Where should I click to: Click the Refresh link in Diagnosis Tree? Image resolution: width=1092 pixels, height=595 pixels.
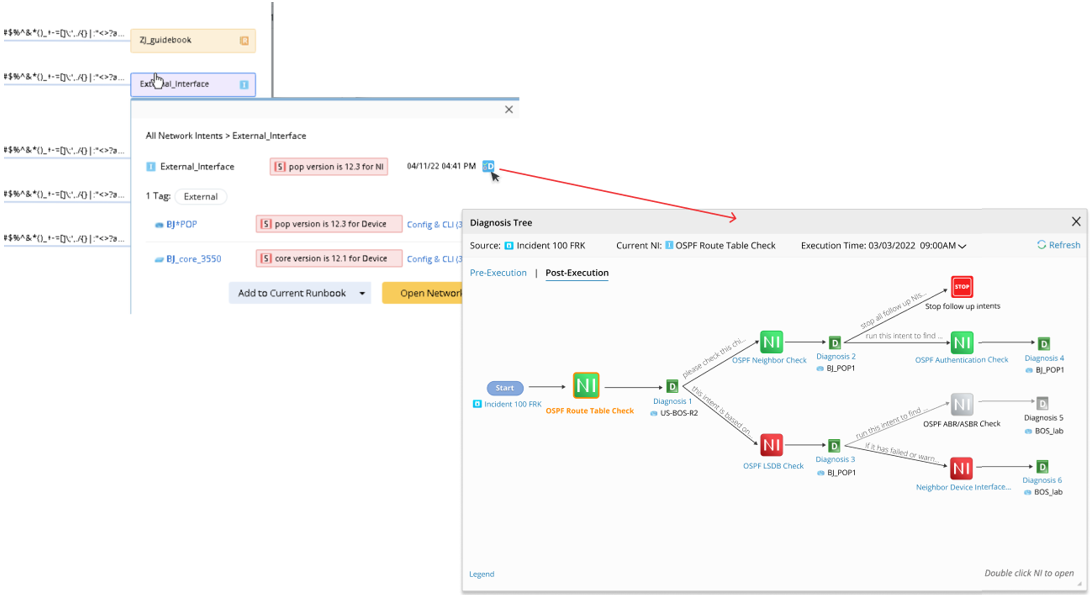pyautogui.click(x=1058, y=245)
